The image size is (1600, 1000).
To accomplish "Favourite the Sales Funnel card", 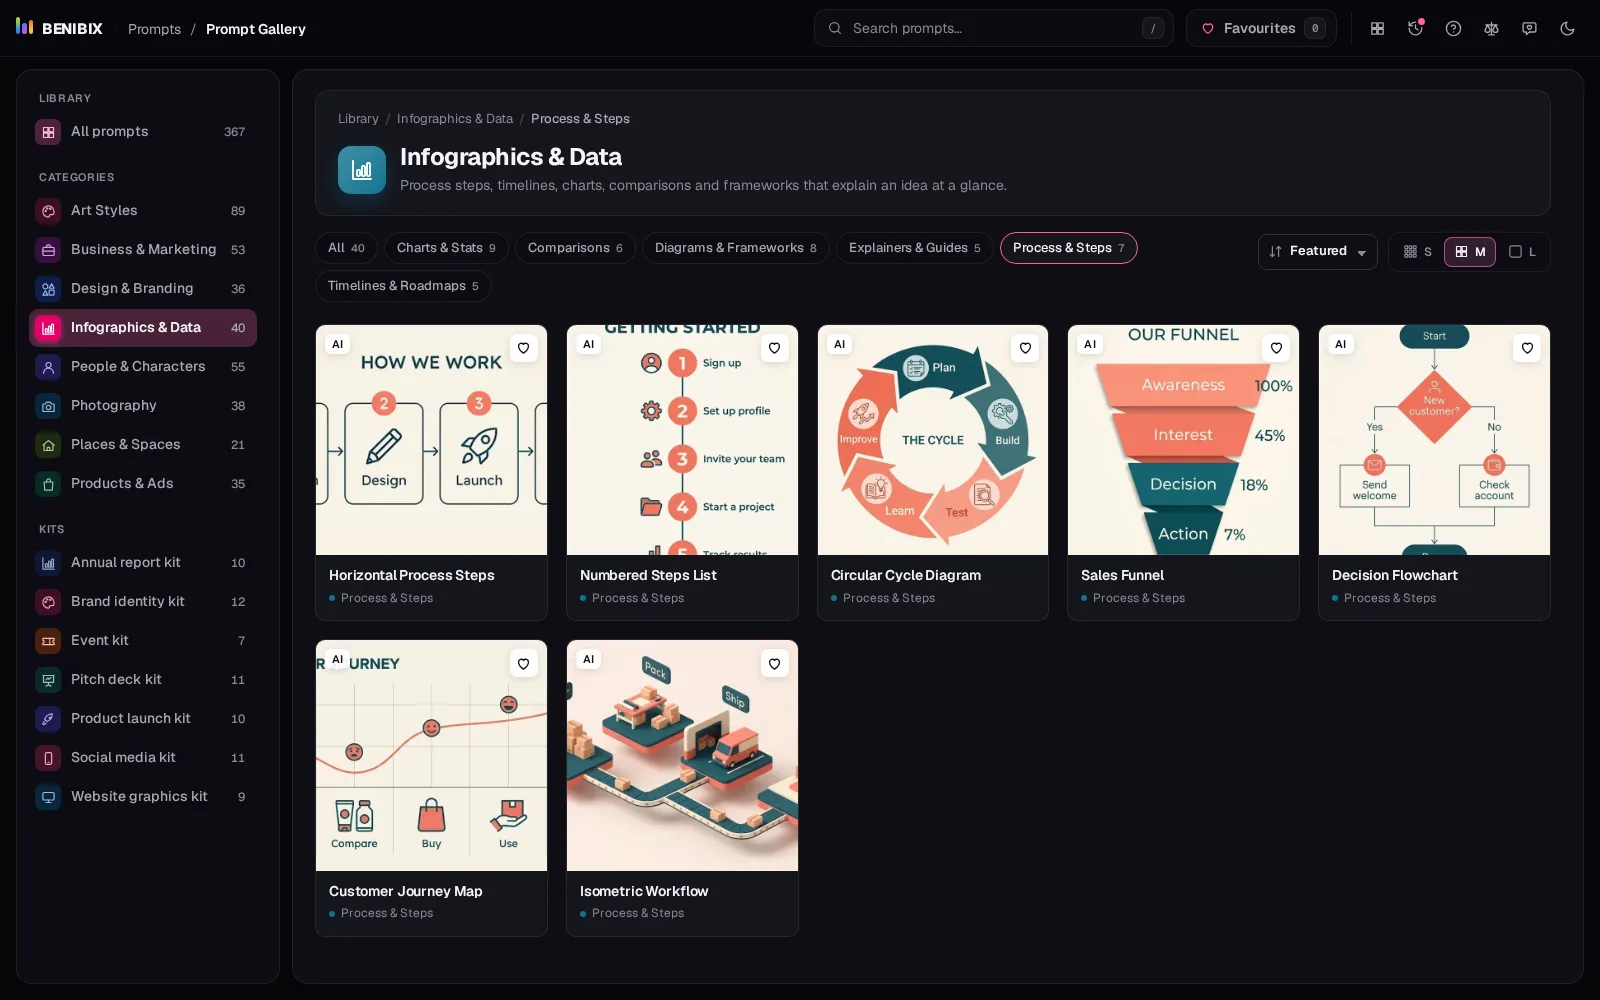I will pos(1276,348).
